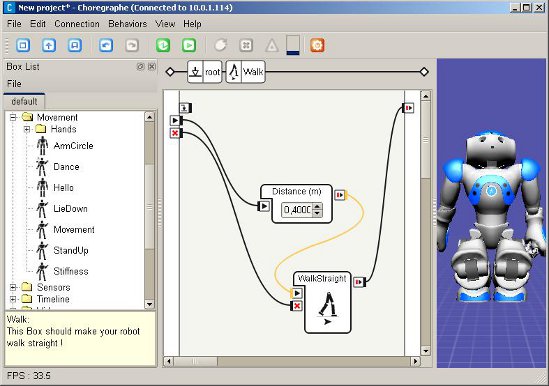Click the Timeline folder label
The image size is (549, 386).
pyautogui.click(x=53, y=299)
